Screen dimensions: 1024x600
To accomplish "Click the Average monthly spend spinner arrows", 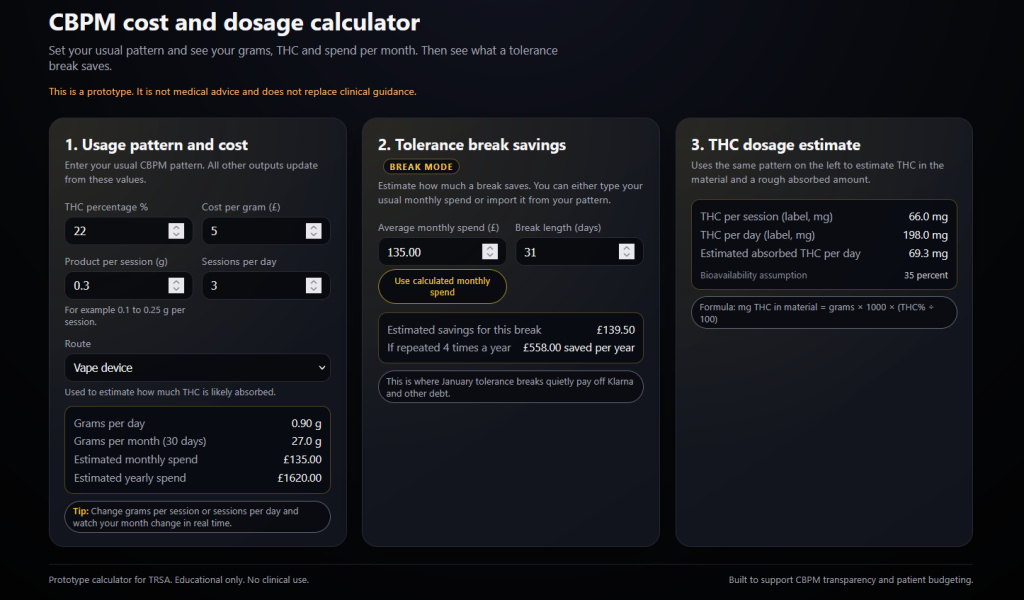I will coord(490,251).
